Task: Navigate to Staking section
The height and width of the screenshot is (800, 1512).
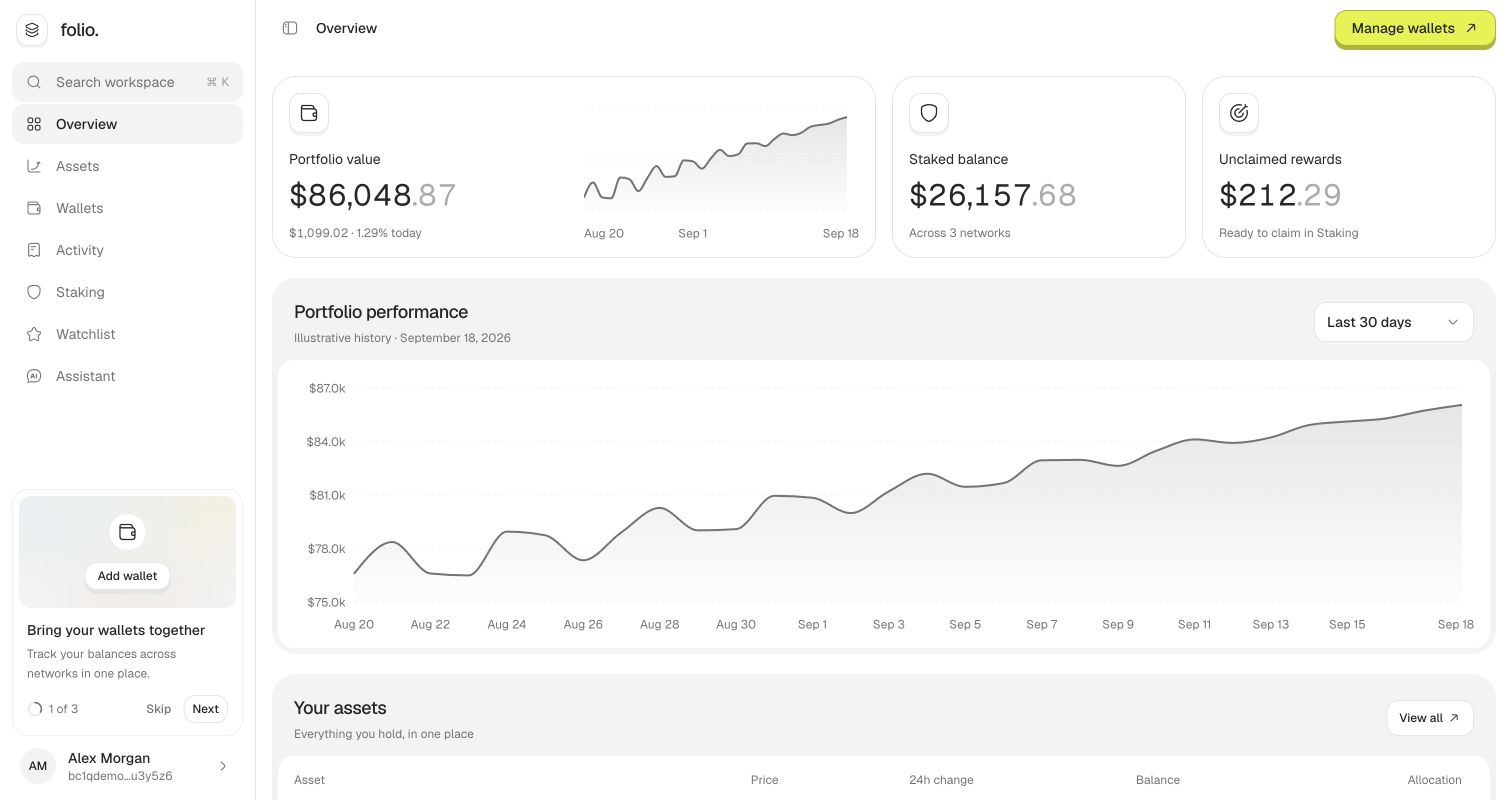Action: click(127, 292)
